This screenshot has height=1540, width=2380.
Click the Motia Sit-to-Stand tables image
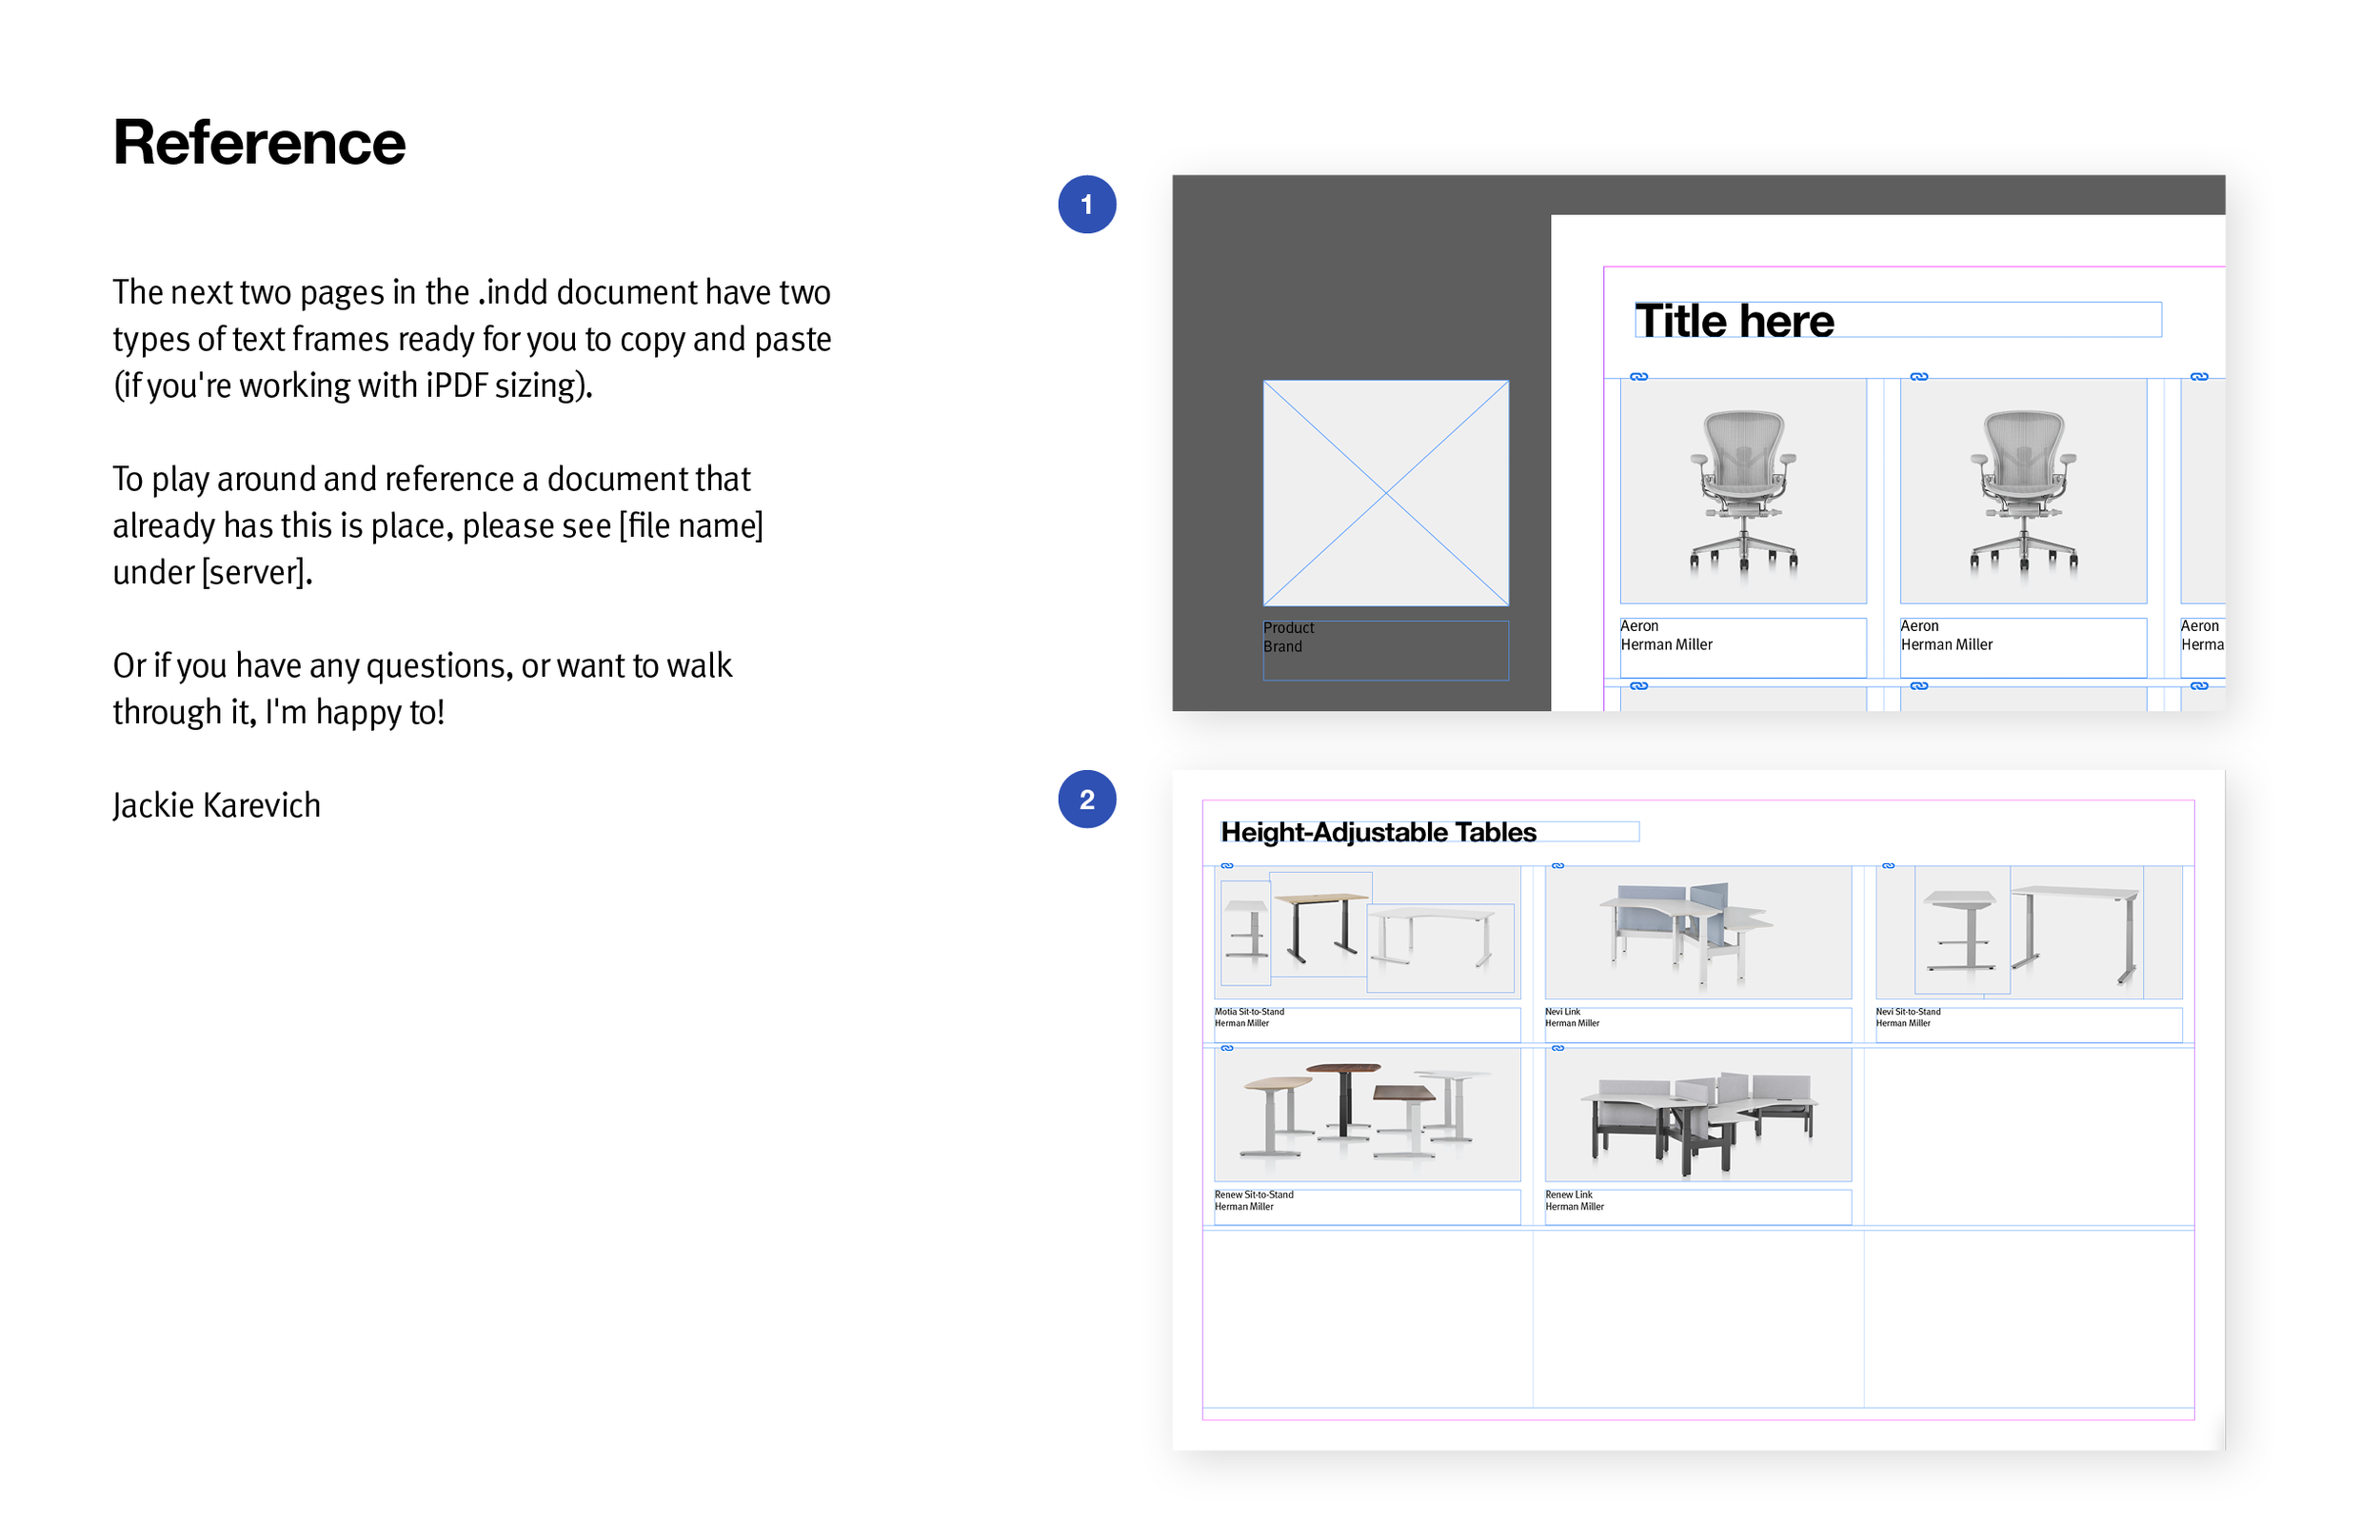tap(1368, 931)
